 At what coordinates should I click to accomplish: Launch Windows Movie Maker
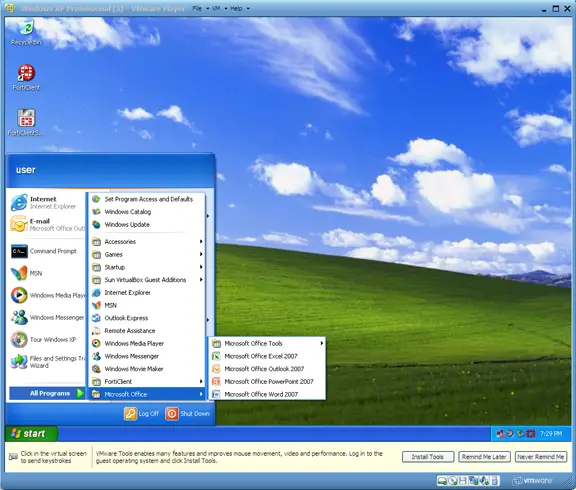(x=147, y=369)
